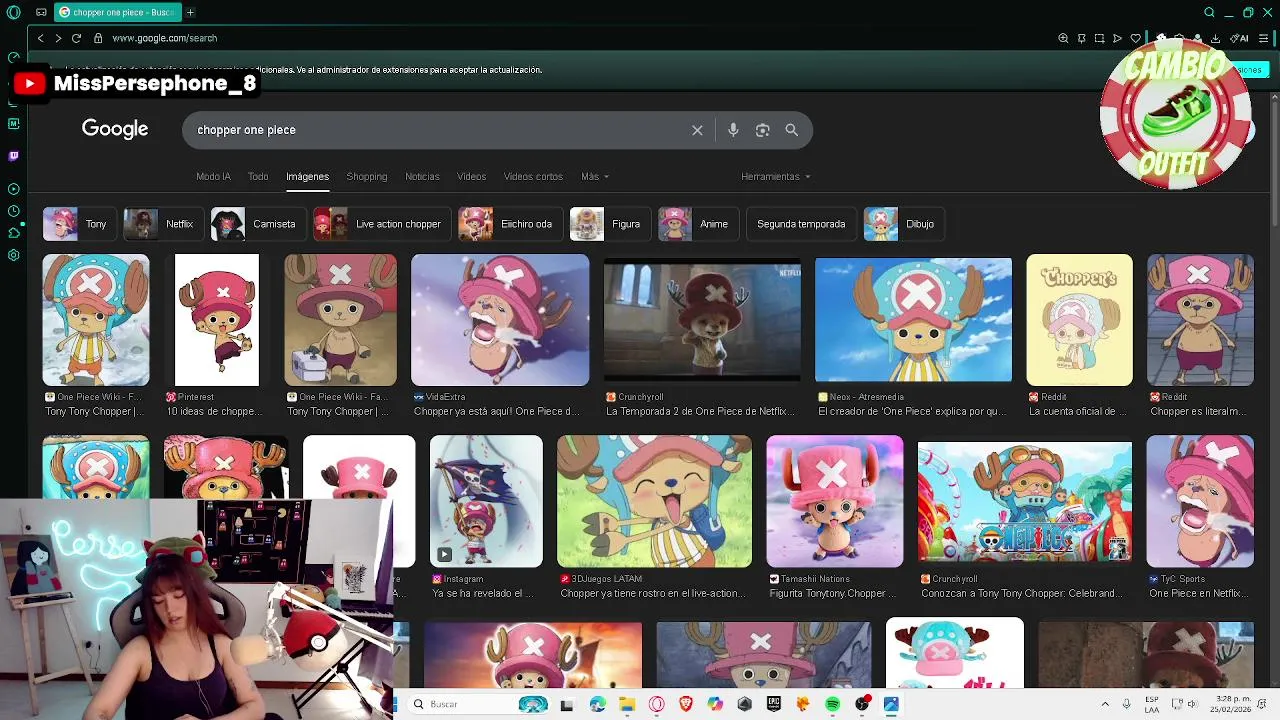Image resolution: width=1280 pixels, height=720 pixels.
Task: Open the Opera icon on the taskbar
Action: pos(656,704)
